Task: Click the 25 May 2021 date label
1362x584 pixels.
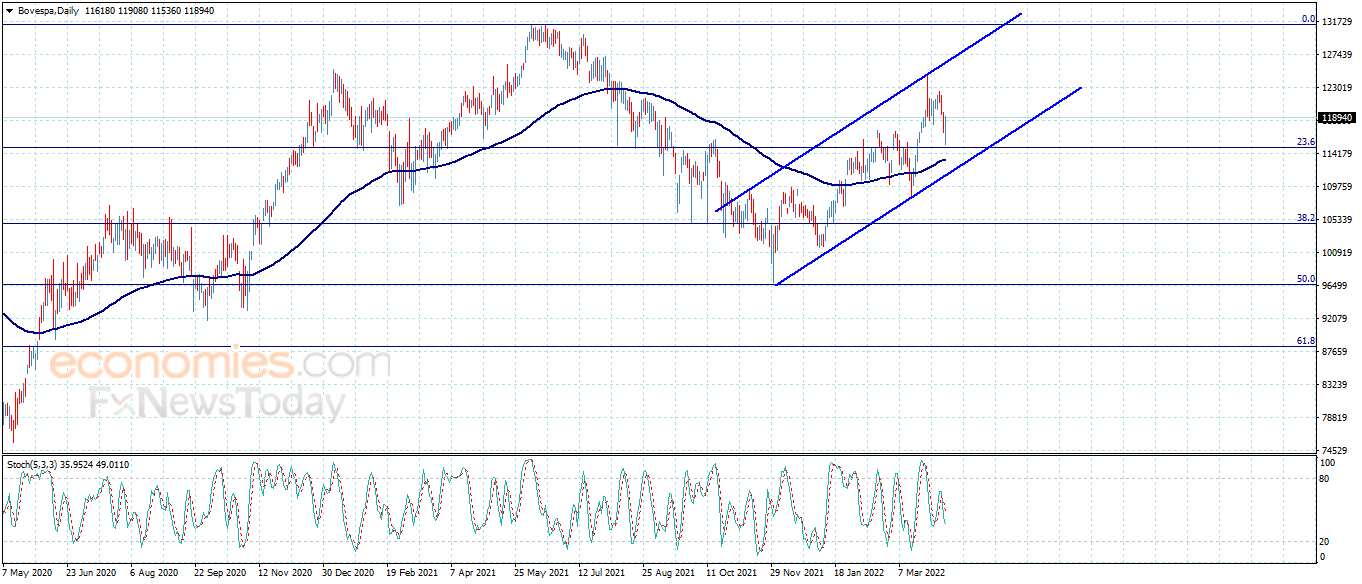Action: 541,574
